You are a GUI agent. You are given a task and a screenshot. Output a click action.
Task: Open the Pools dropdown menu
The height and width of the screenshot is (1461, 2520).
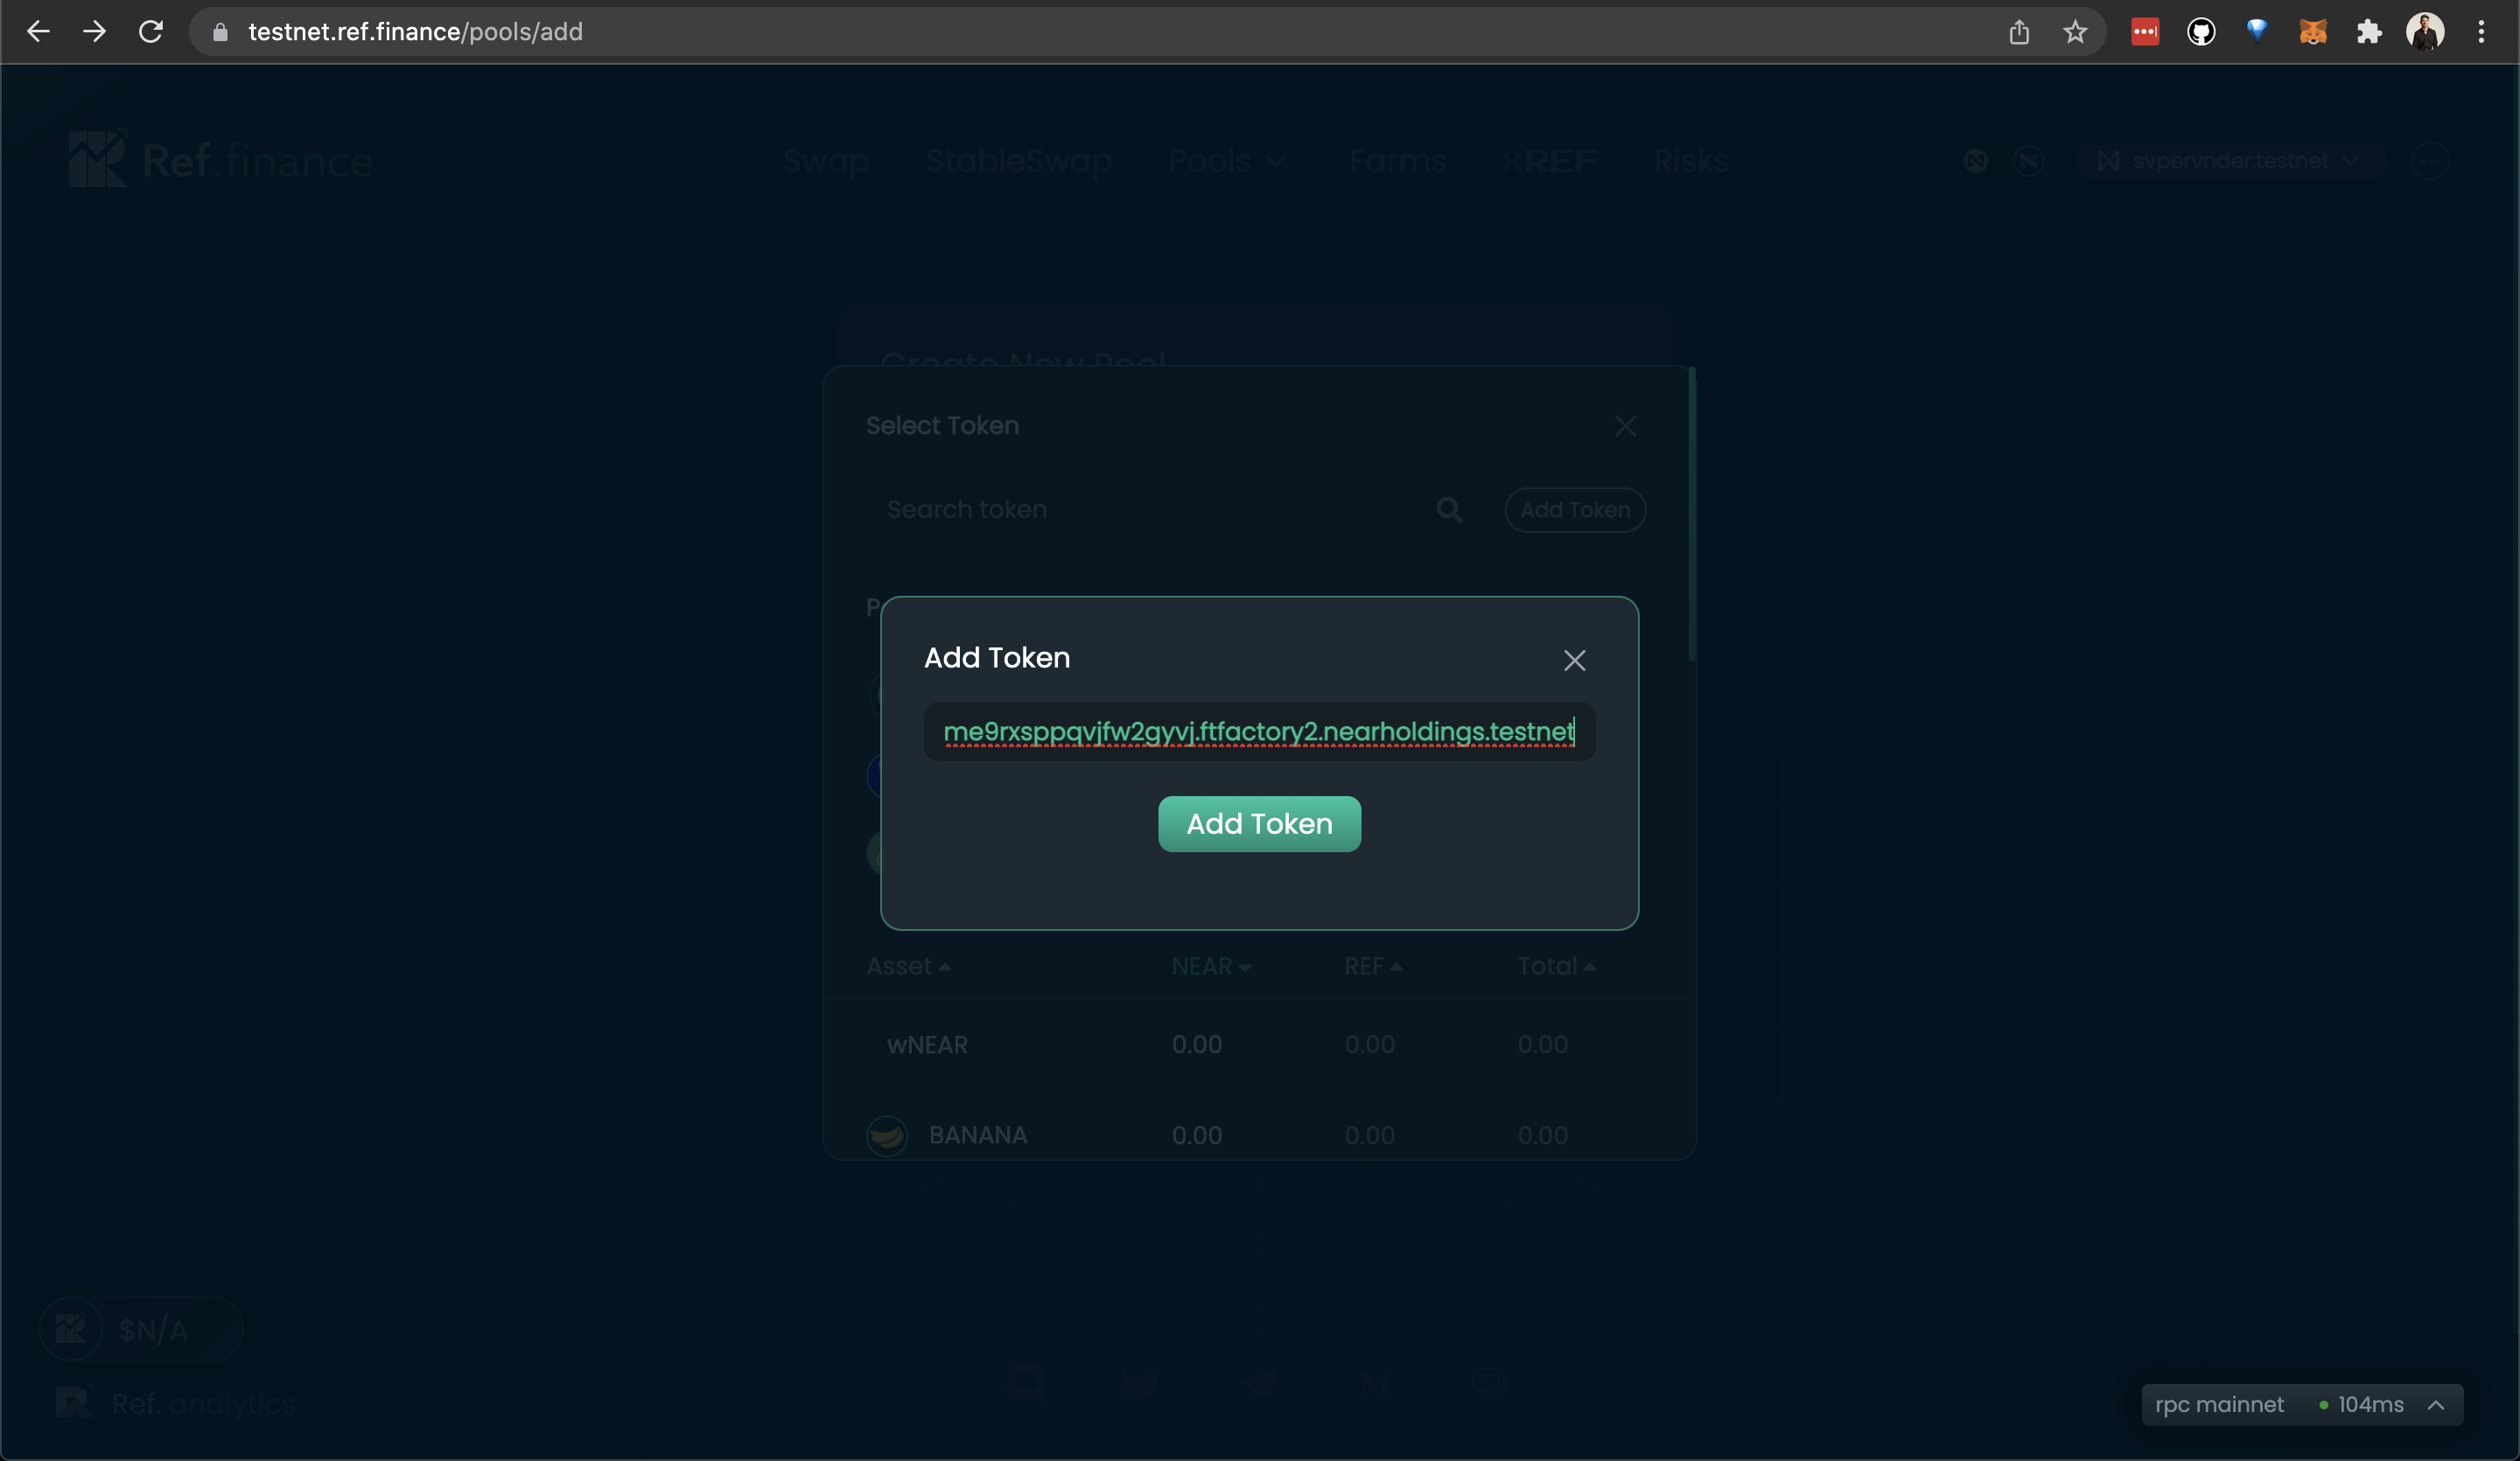1226,161
